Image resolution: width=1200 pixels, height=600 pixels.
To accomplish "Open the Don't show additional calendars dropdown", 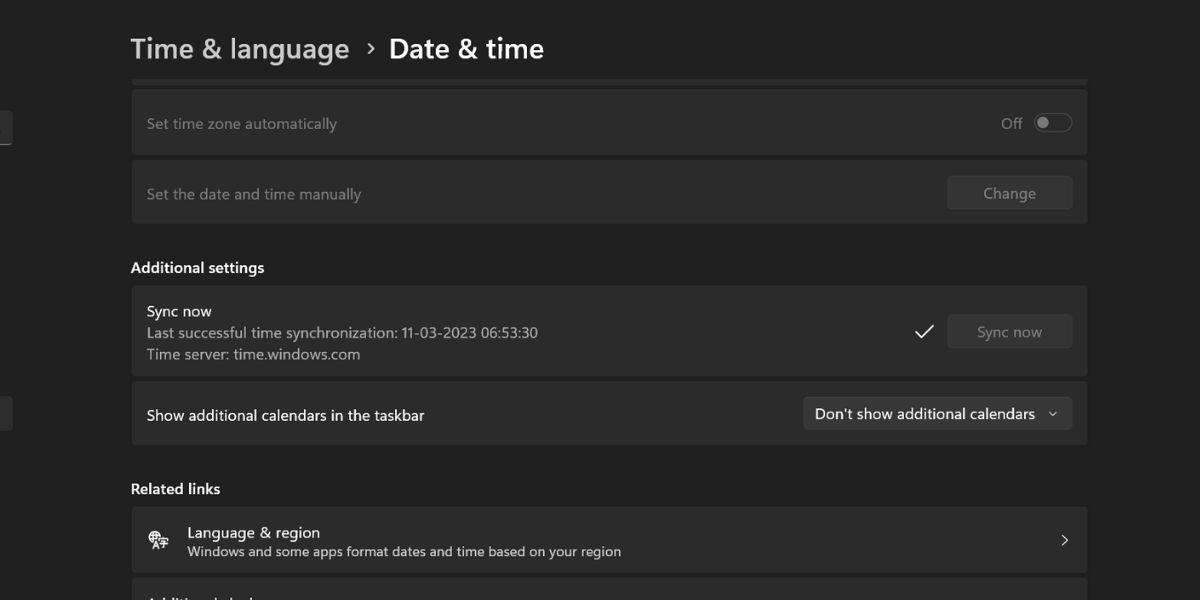I will tap(936, 414).
